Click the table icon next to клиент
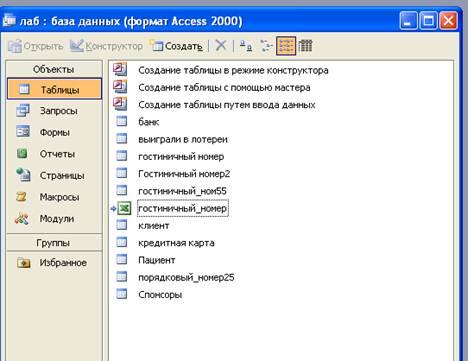 [x=122, y=225]
